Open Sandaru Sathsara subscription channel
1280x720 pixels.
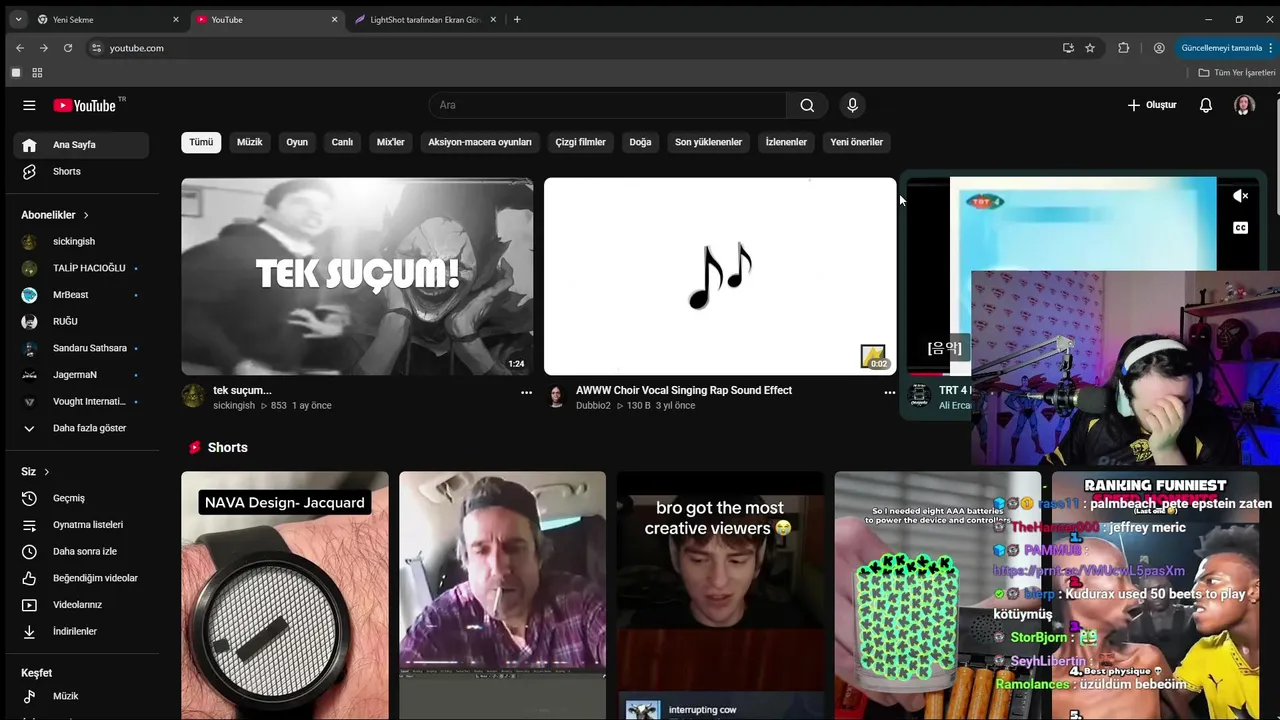(81, 348)
